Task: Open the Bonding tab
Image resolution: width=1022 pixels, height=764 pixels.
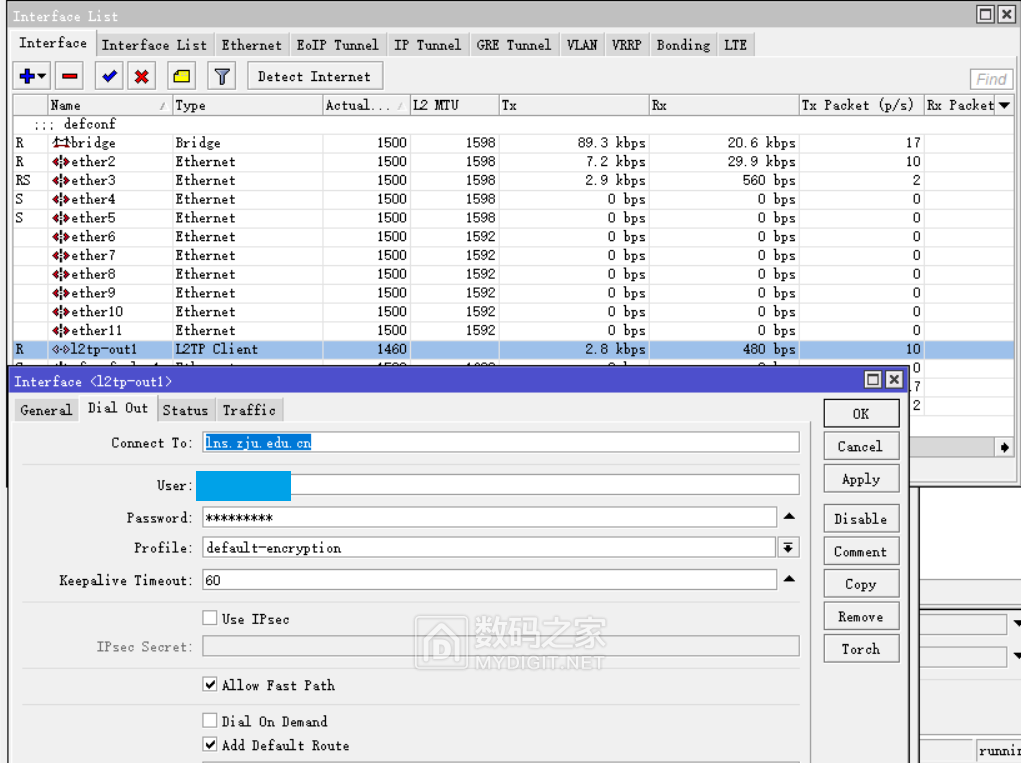Action: 683,45
